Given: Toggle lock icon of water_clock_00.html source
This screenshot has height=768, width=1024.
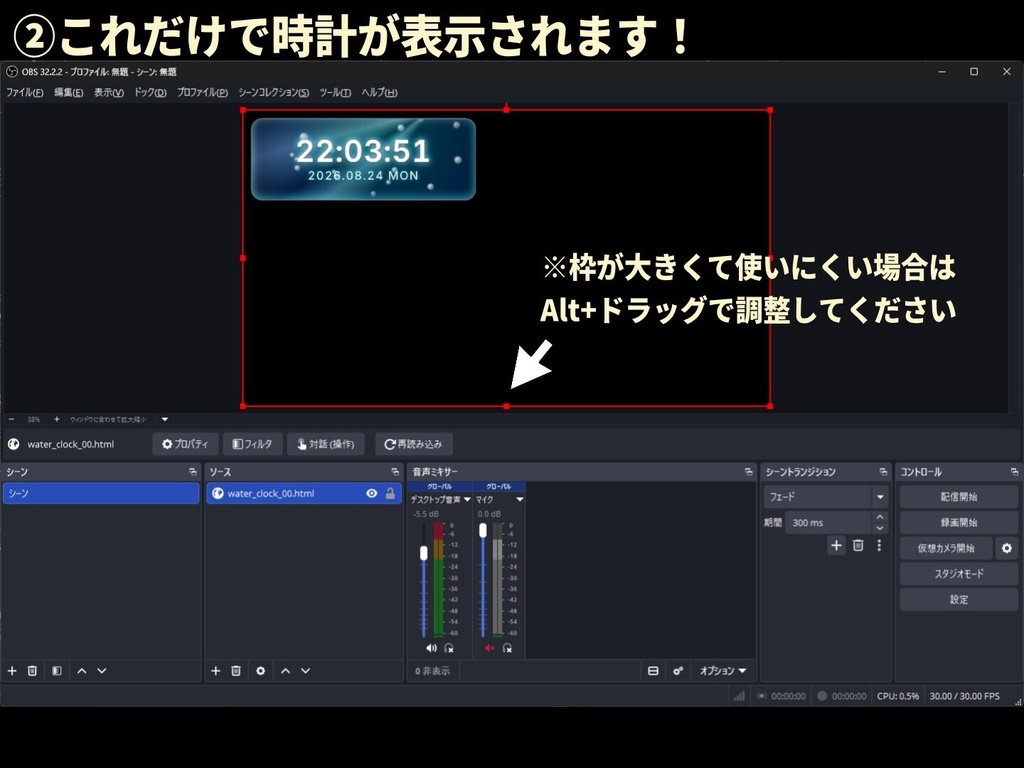Looking at the screenshot, I should 390,493.
